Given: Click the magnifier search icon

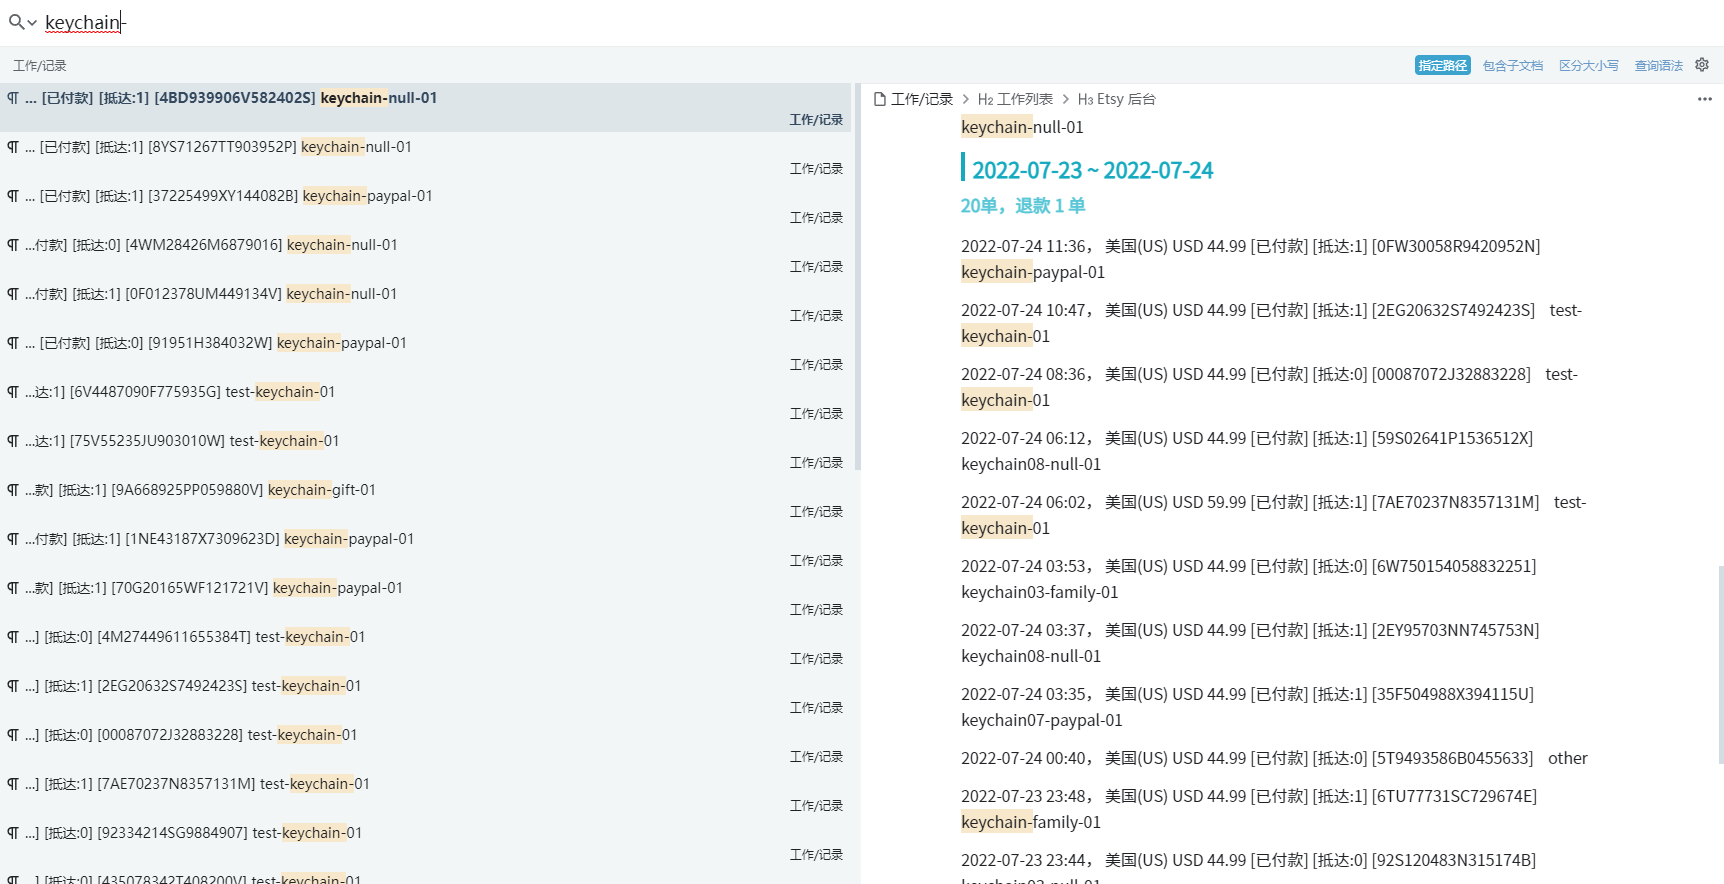Looking at the screenshot, I should pyautogui.click(x=16, y=22).
